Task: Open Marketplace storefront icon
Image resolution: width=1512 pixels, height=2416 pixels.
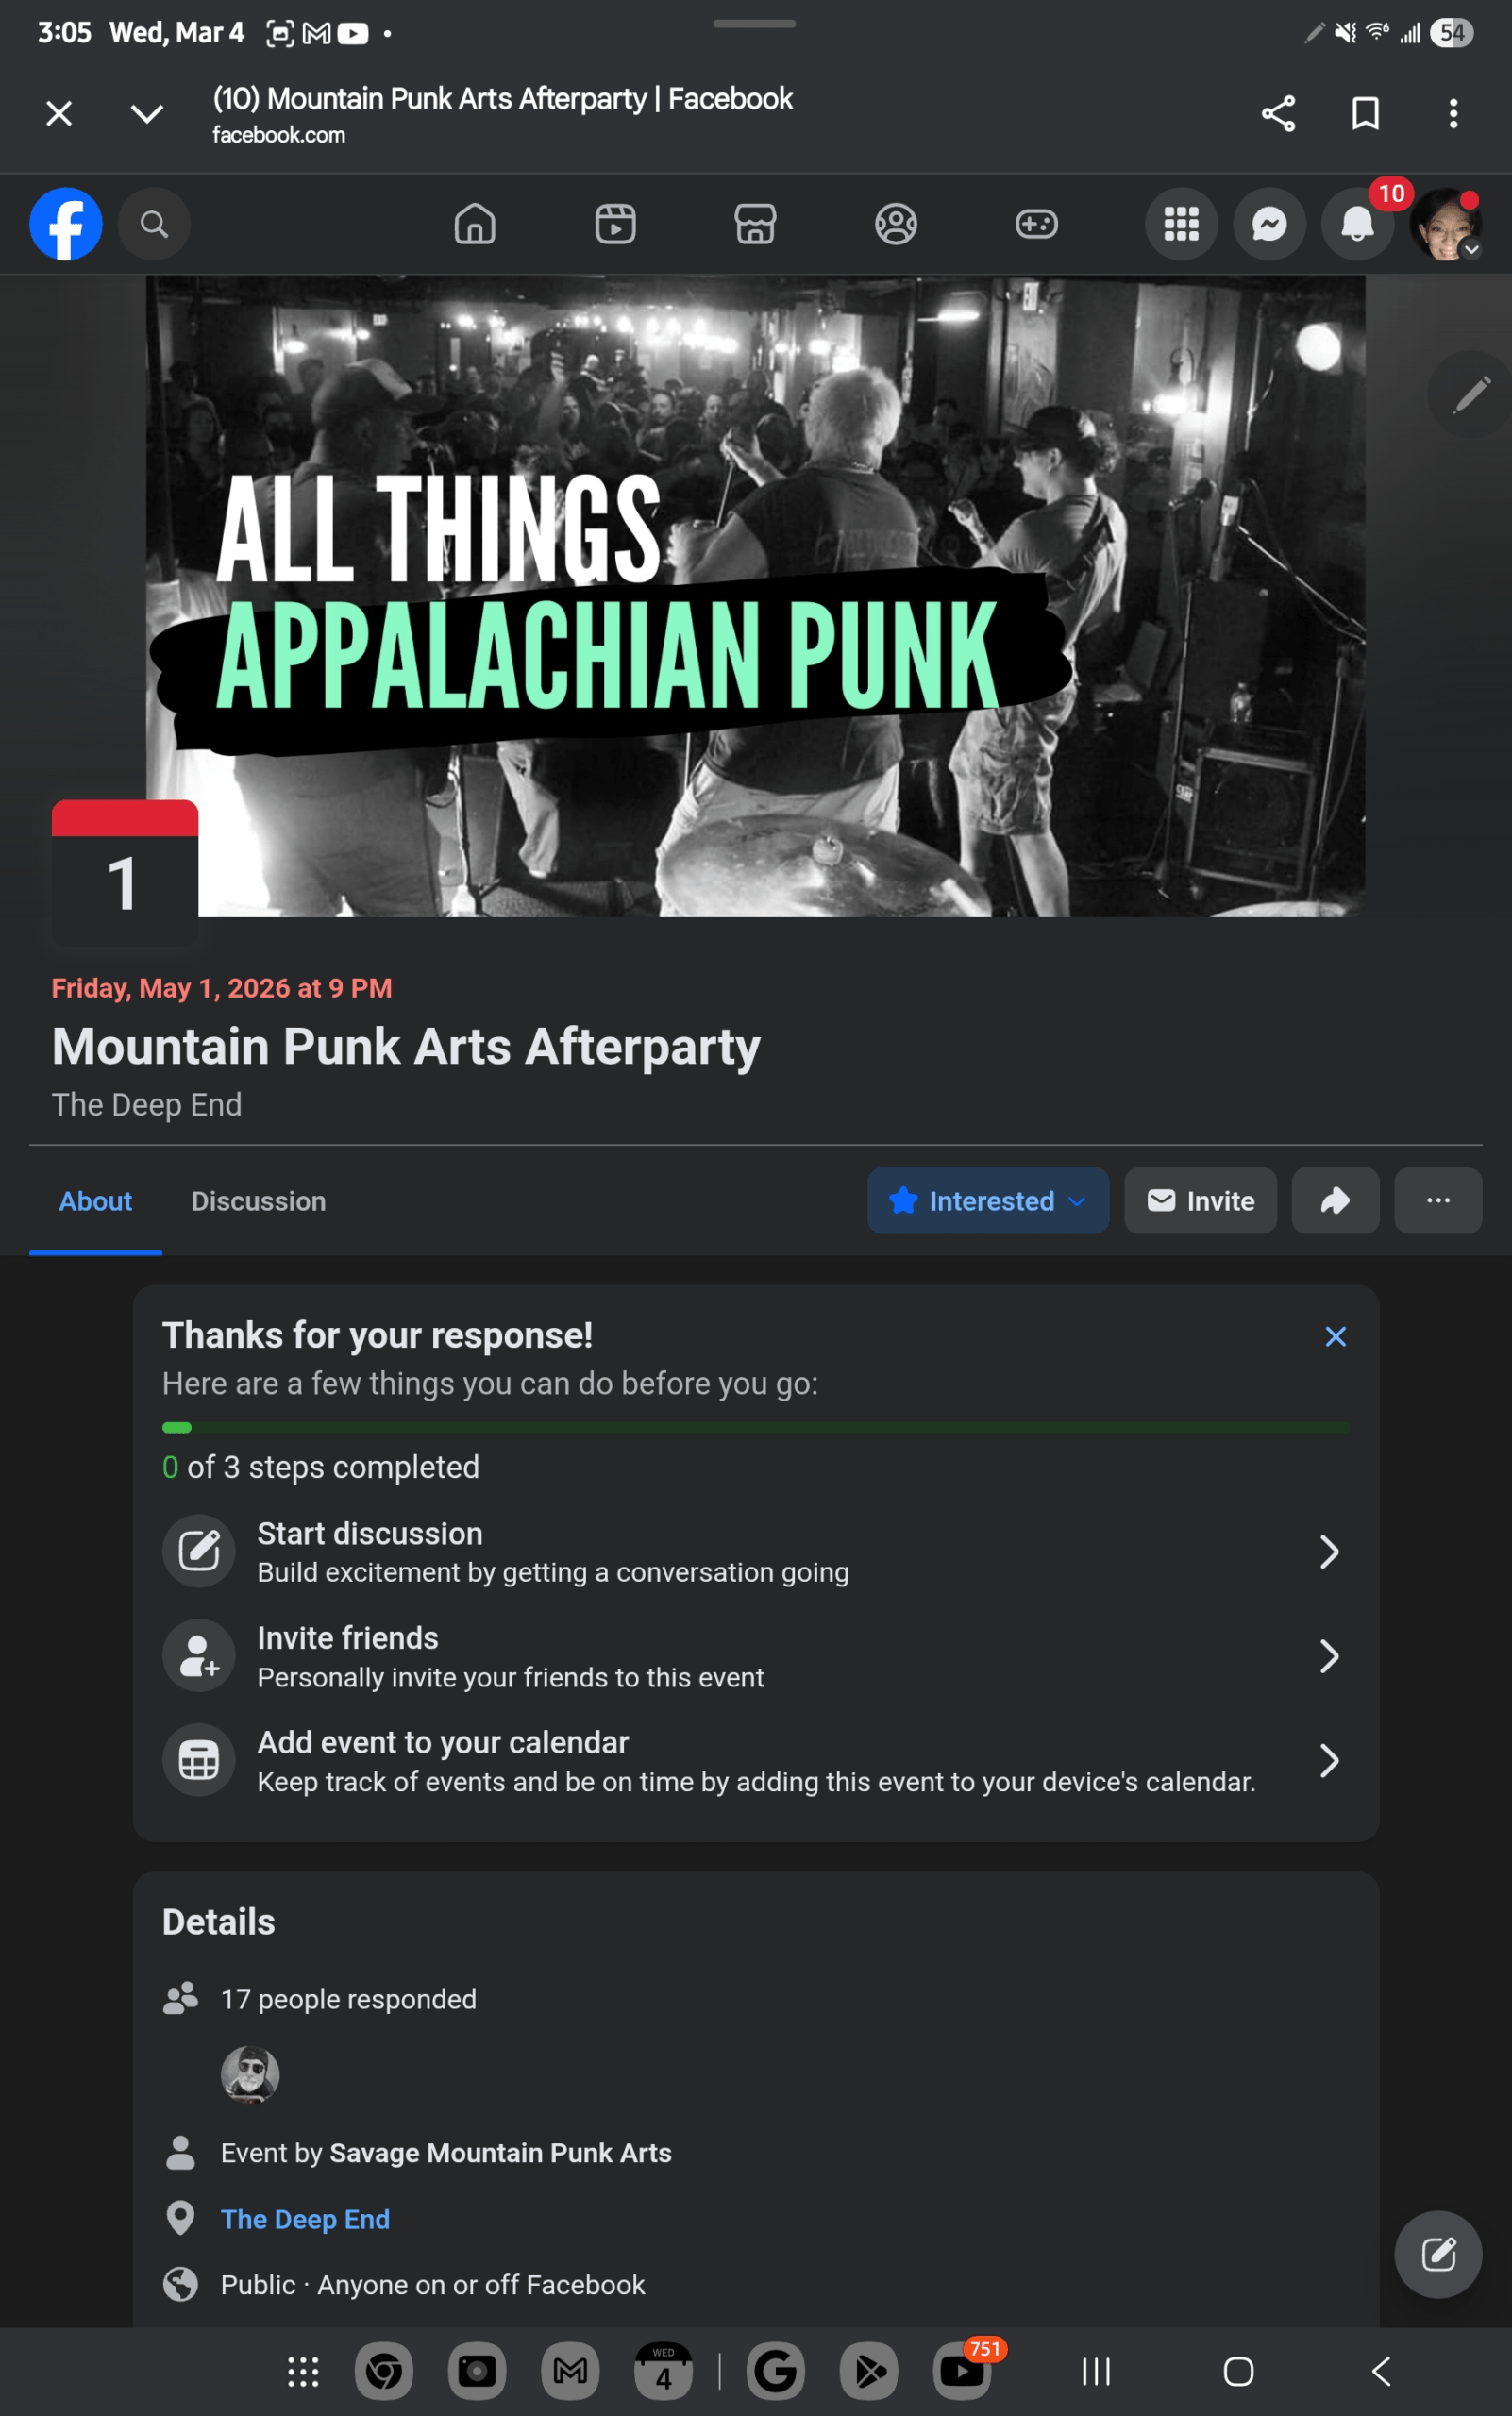Action: click(755, 224)
